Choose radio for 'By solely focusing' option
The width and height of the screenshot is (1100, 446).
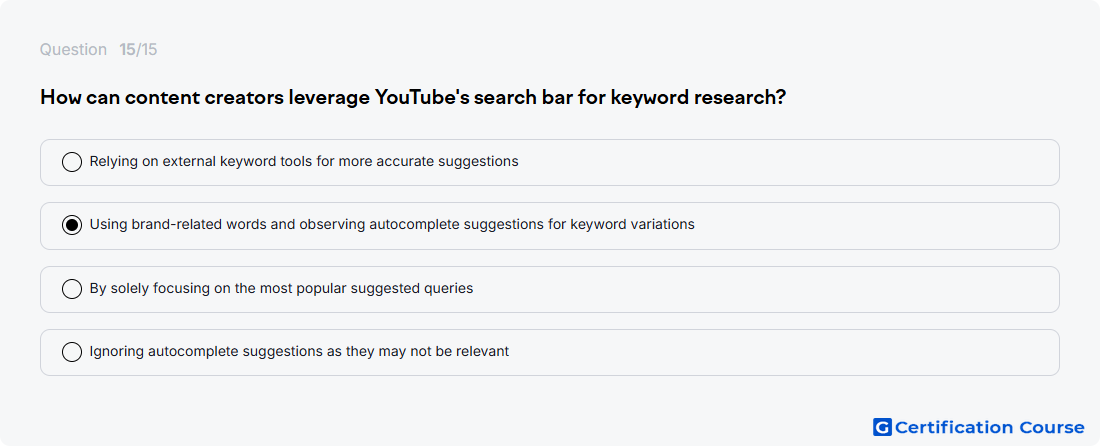tap(72, 289)
